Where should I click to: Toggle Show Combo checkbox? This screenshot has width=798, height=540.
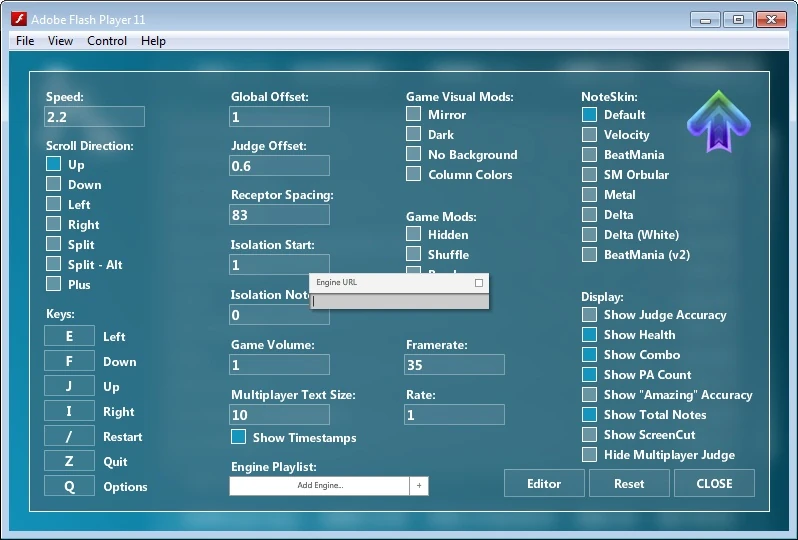(x=589, y=354)
